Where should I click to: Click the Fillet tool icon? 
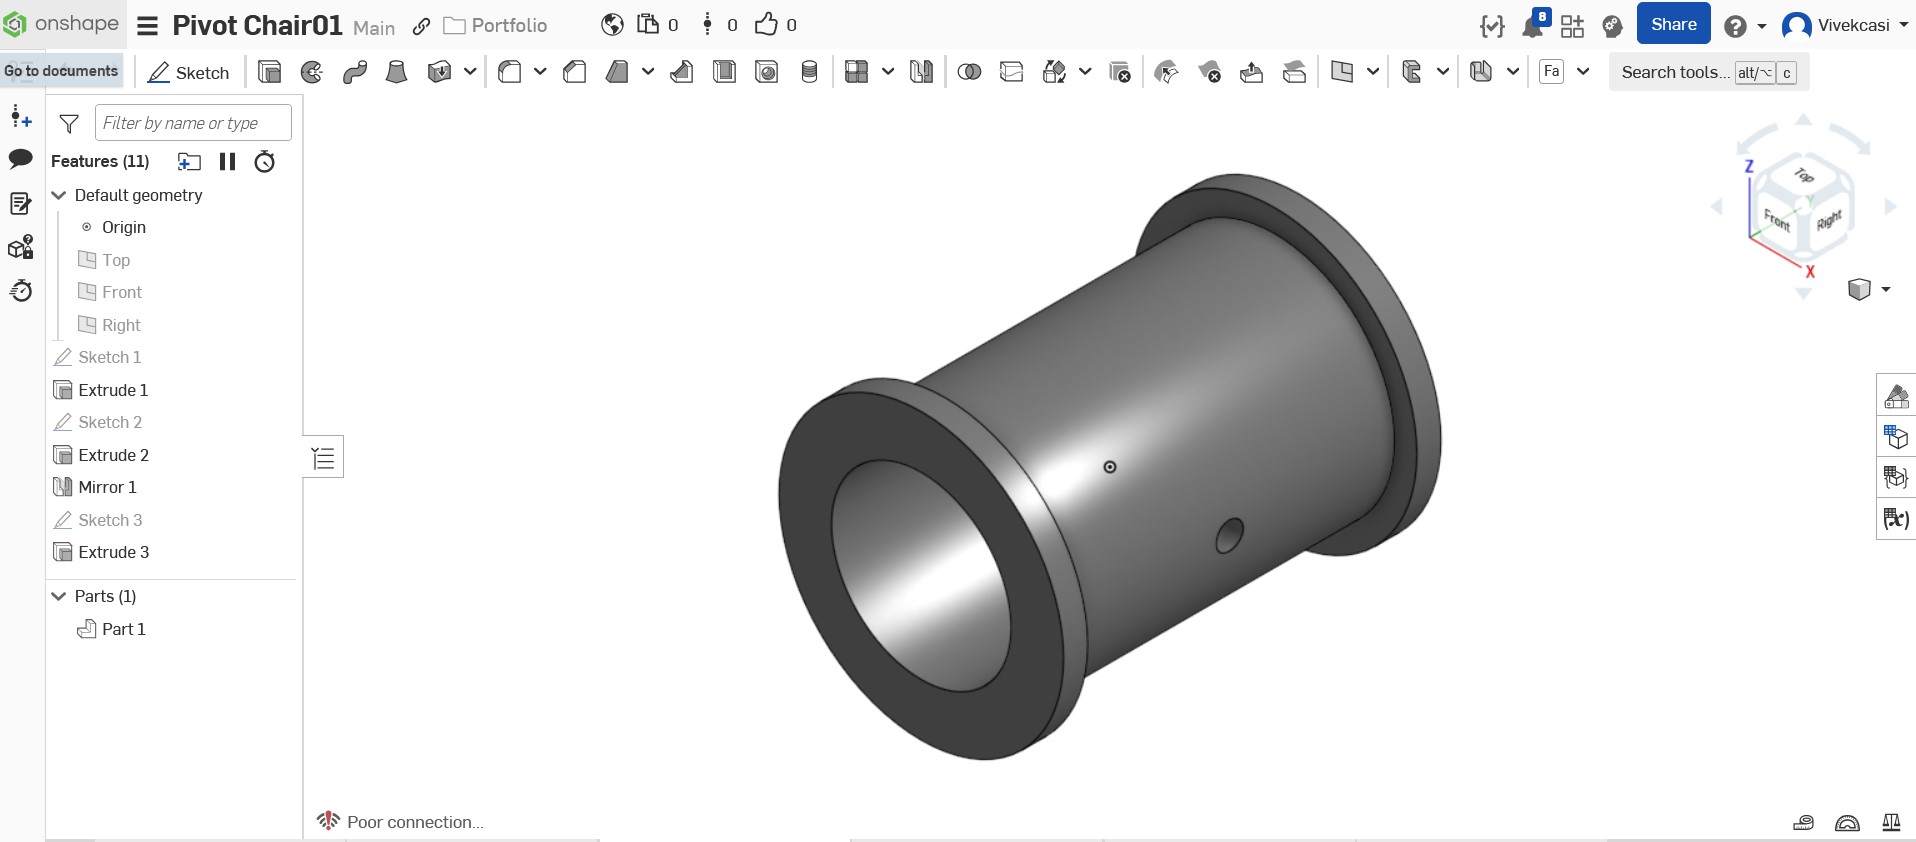pos(510,72)
